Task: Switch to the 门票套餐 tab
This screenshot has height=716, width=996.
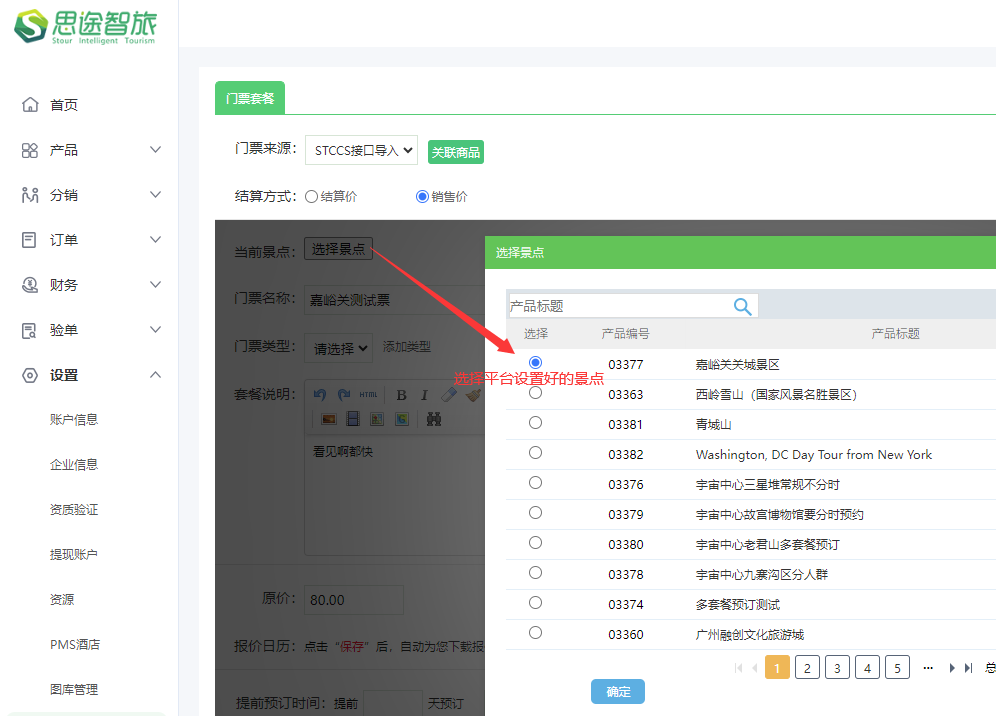Action: (x=250, y=98)
